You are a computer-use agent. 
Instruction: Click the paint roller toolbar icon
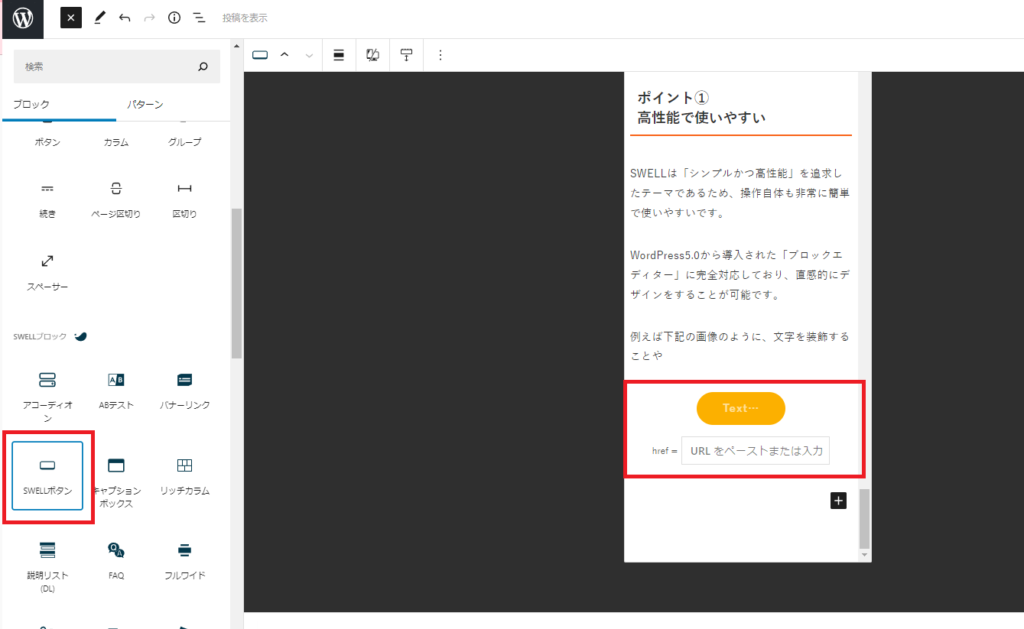click(x=406, y=55)
